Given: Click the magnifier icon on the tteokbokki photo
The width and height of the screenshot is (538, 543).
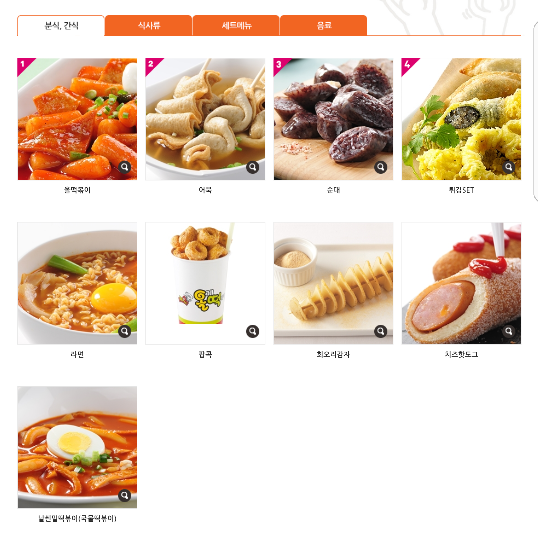Looking at the screenshot, I should [x=125, y=167].
